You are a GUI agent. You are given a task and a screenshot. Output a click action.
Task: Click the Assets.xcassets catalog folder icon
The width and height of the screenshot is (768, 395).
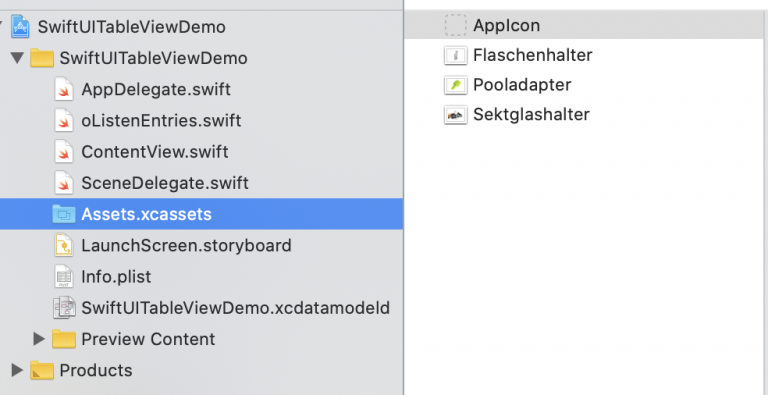pos(64,214)
